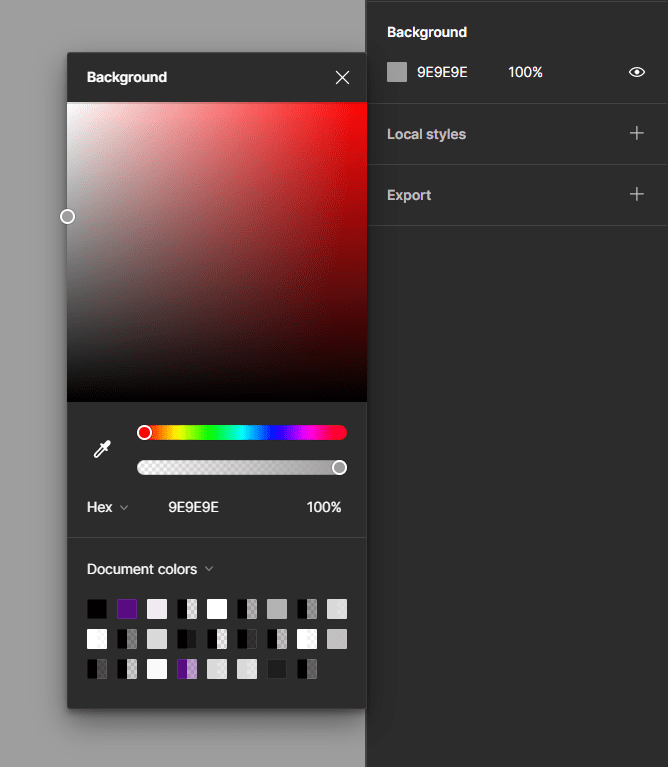Screen dimensions: 668x767
Task: Click the 9E9E9E hex value in the right panel
Action: [442, 73]
